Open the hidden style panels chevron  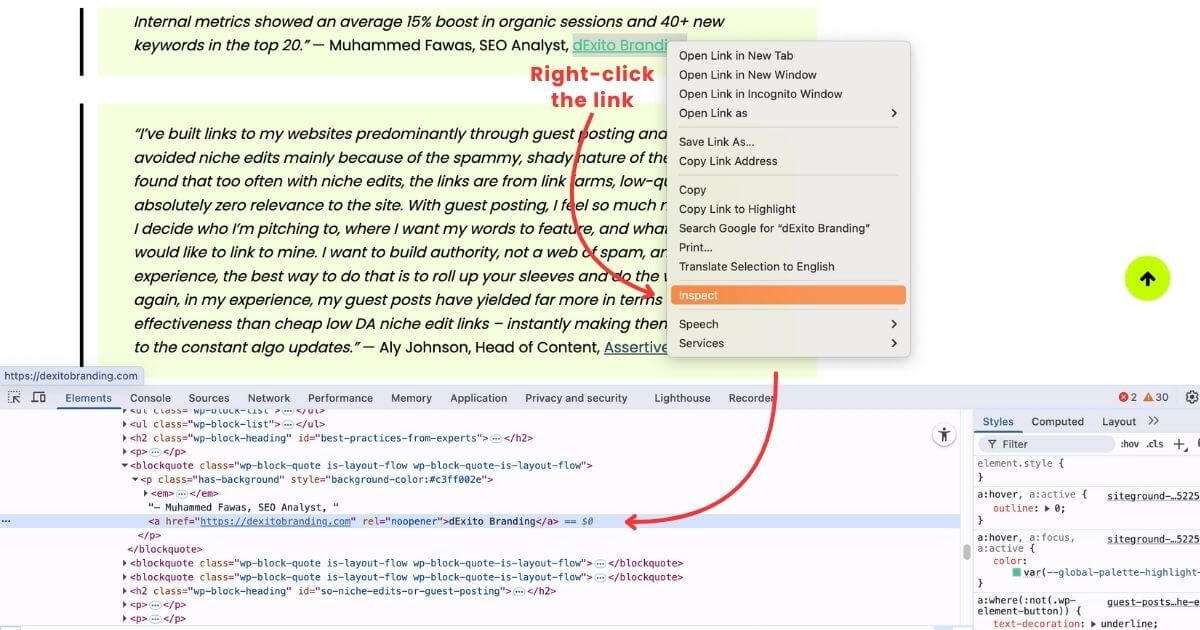tap(1151, 421)
